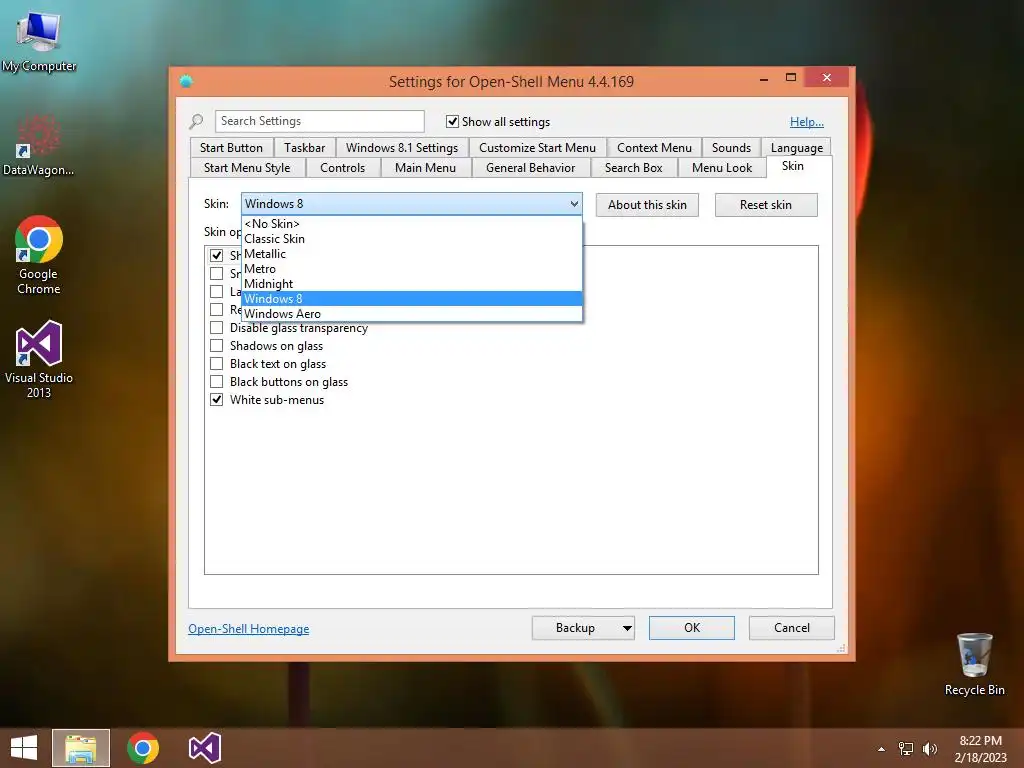1024x768 pixels.
Task: Click the Open-Shell title bar icon
Action: [186, 81]
